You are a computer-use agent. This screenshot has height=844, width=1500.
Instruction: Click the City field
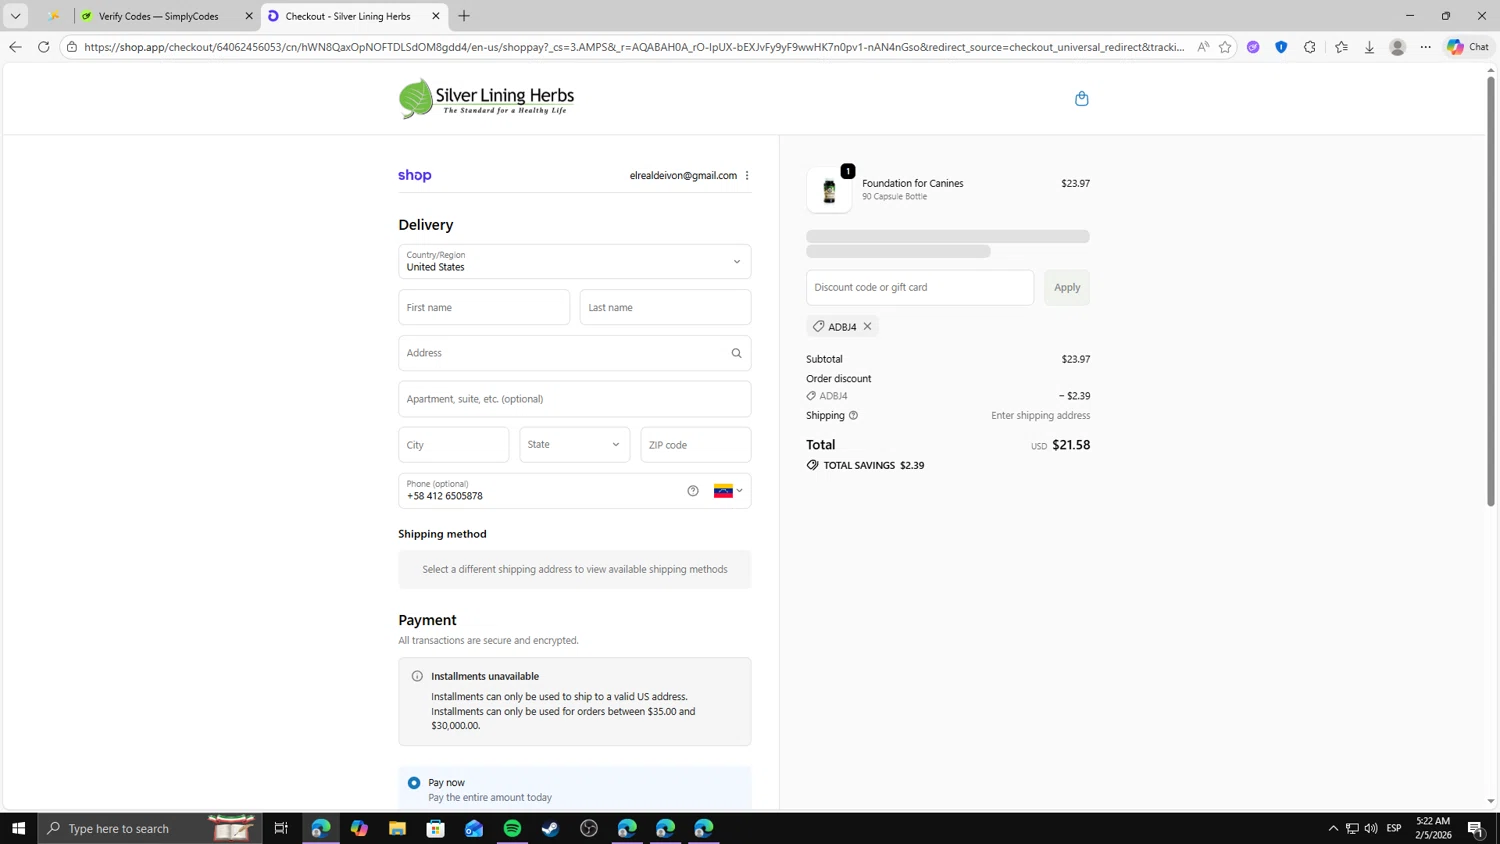pyautogui.click(x=453, y=445)
